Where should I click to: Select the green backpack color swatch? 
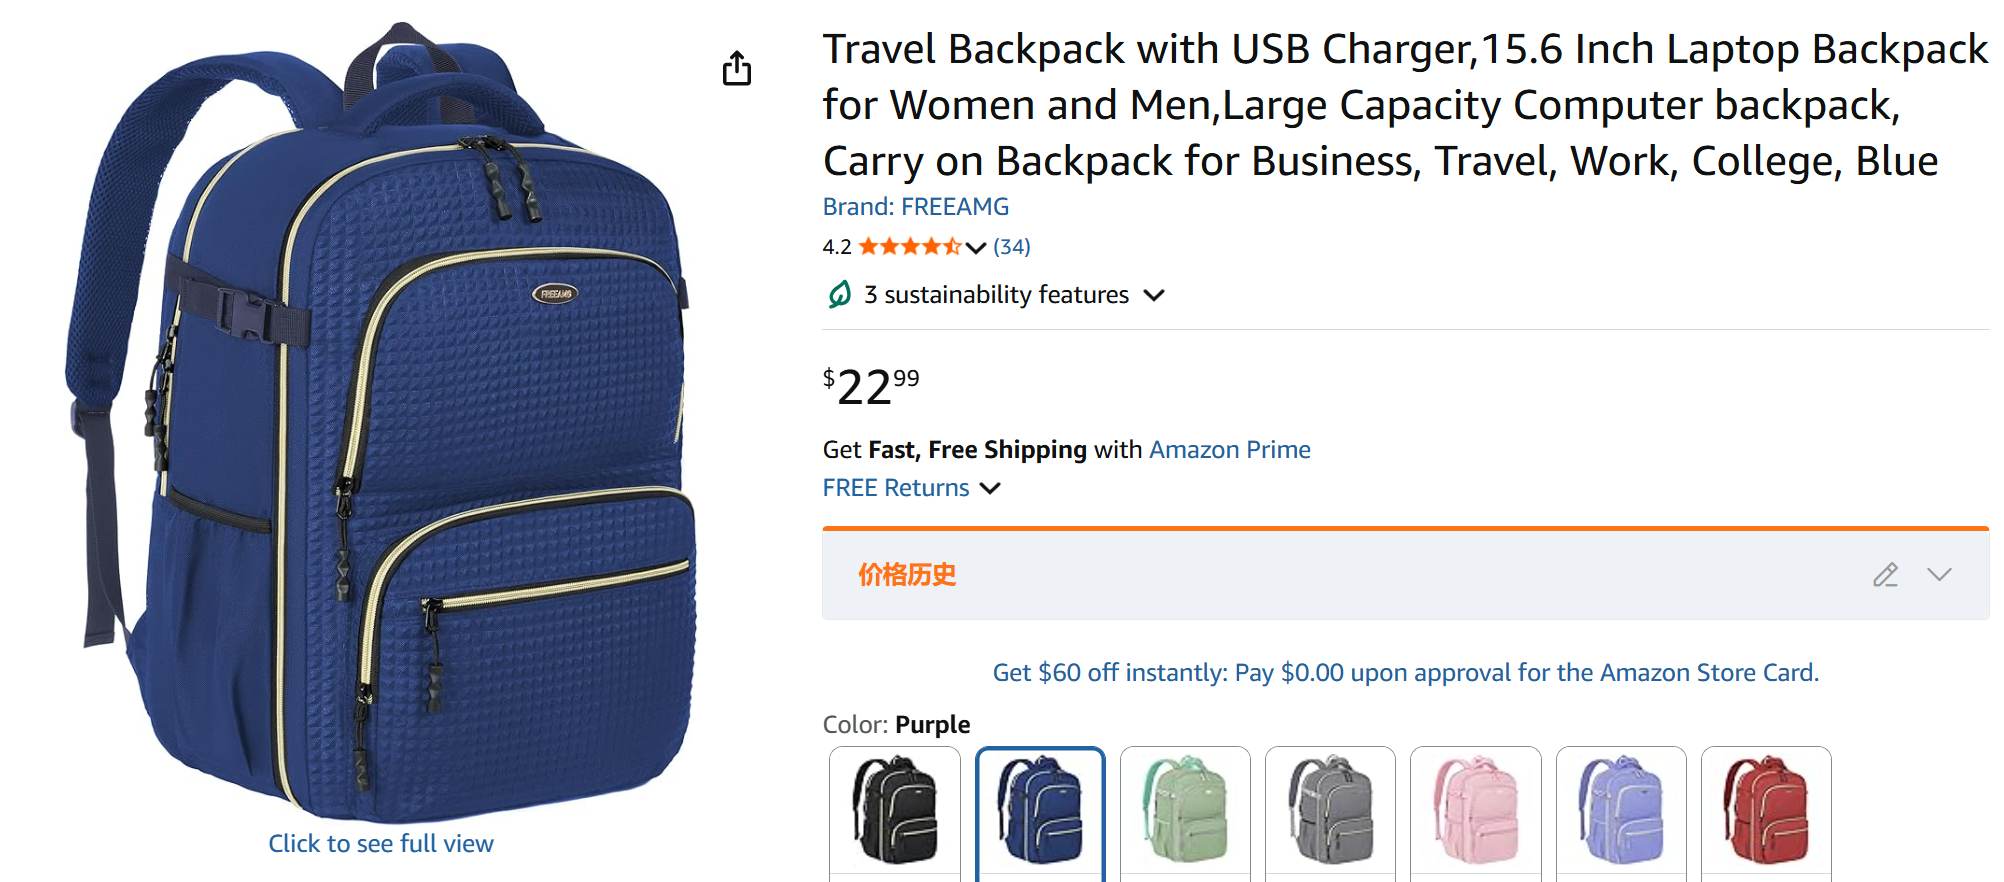tap(1185, 810)
